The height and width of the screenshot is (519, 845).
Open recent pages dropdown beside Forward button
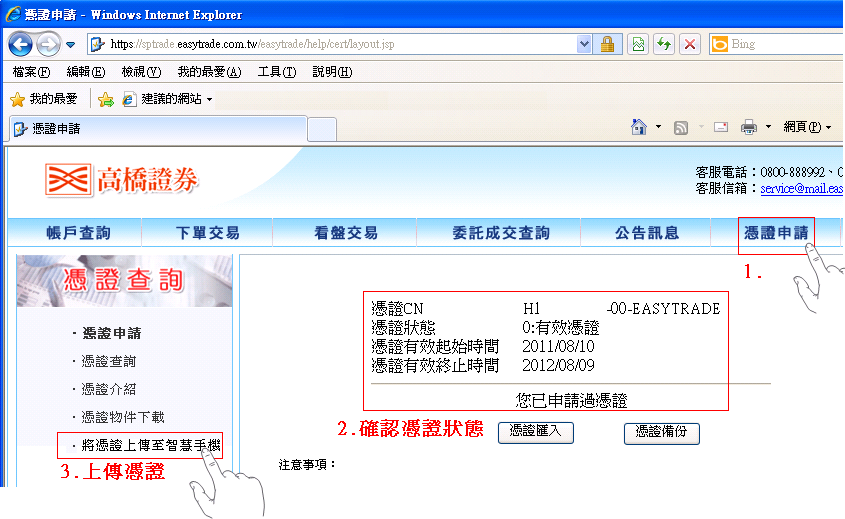point(71,45)
